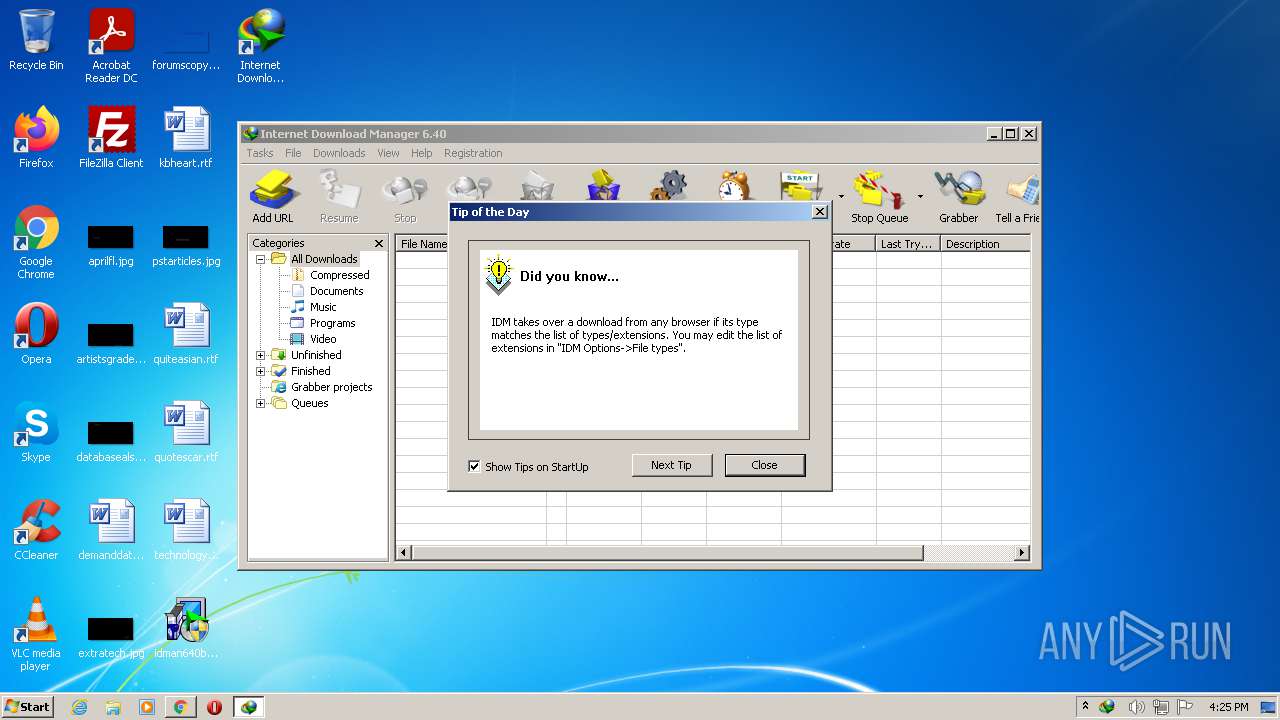The width and height of the screenshot is (1280, 720).
Task: Select the Acrobat Reader DC desktop icon
Action: [111, 46]
